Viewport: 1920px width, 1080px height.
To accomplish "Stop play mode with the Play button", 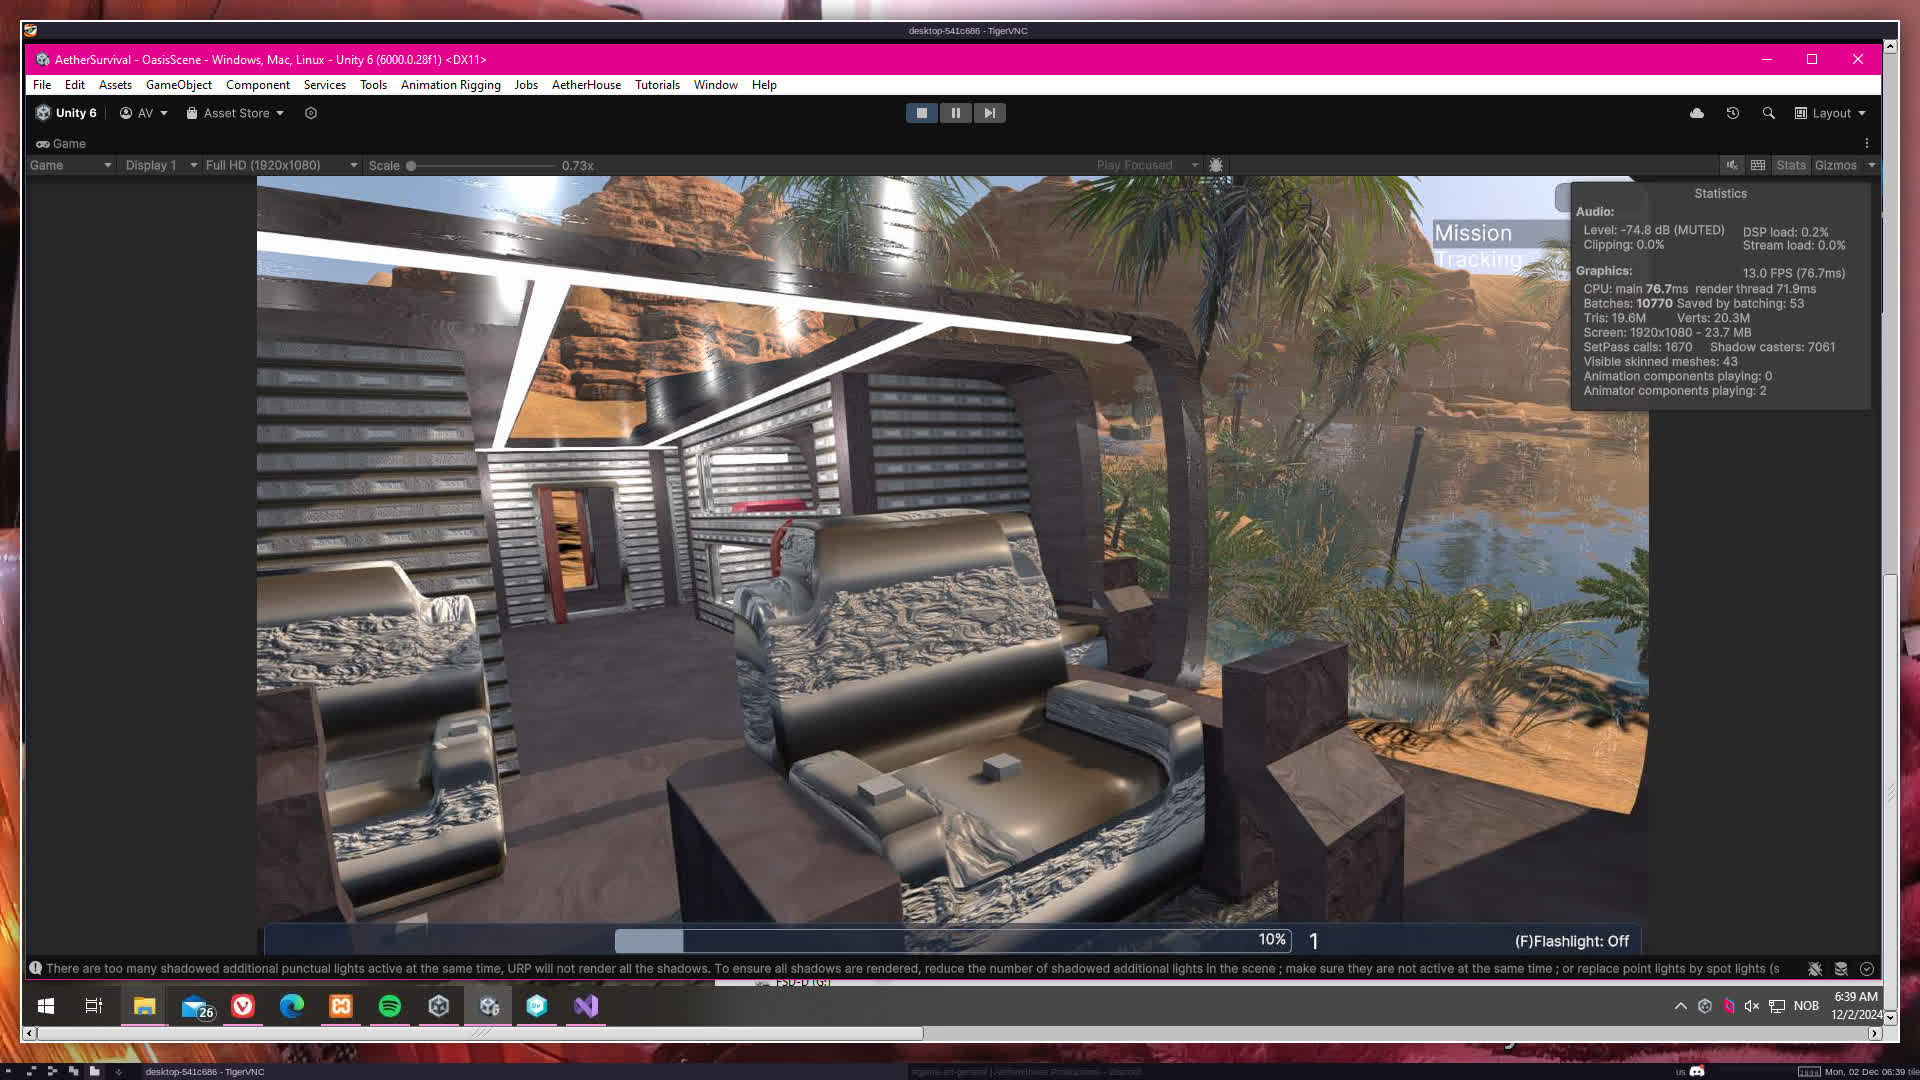I will 921,113.
